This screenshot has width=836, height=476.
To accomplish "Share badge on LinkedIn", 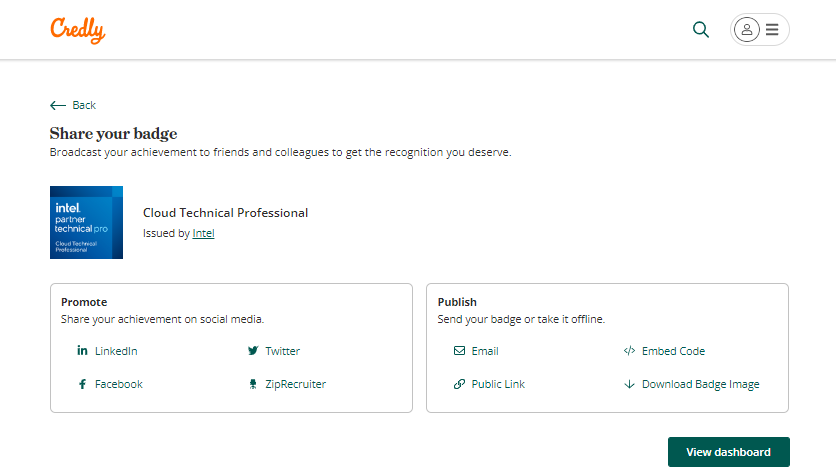I will pos(116,351).
